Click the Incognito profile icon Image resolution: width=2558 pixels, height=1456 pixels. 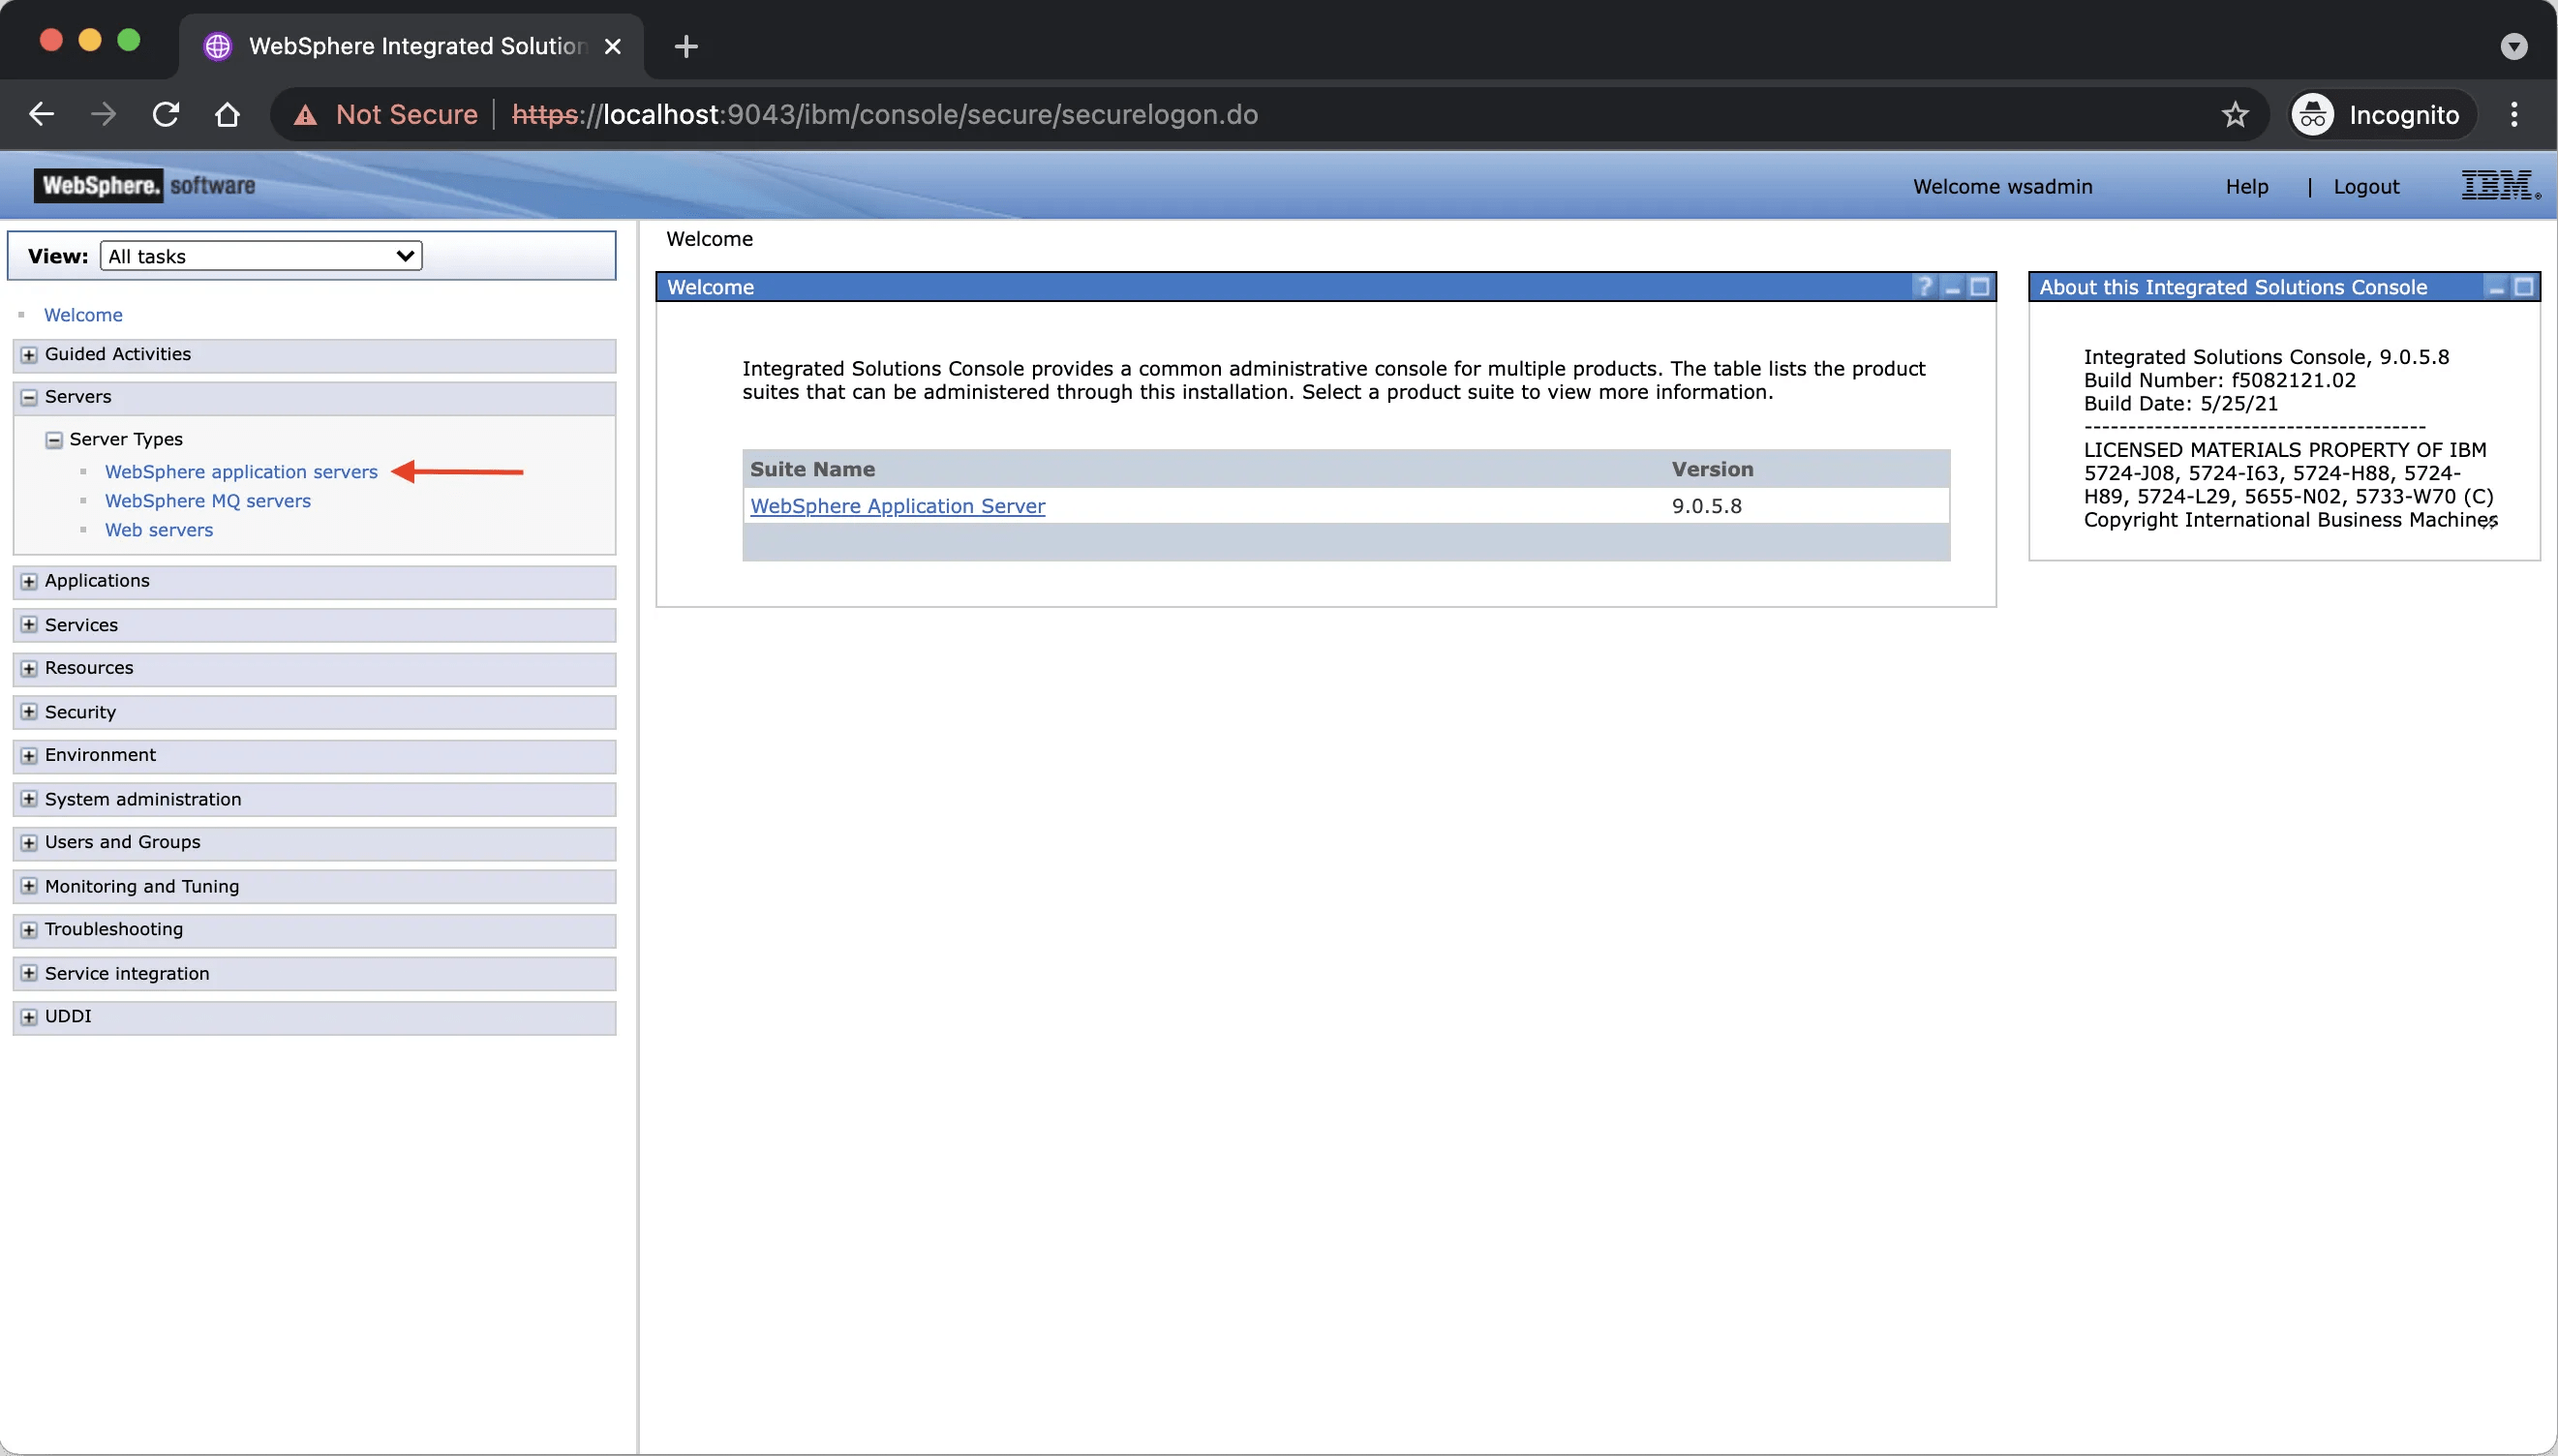2313,115
